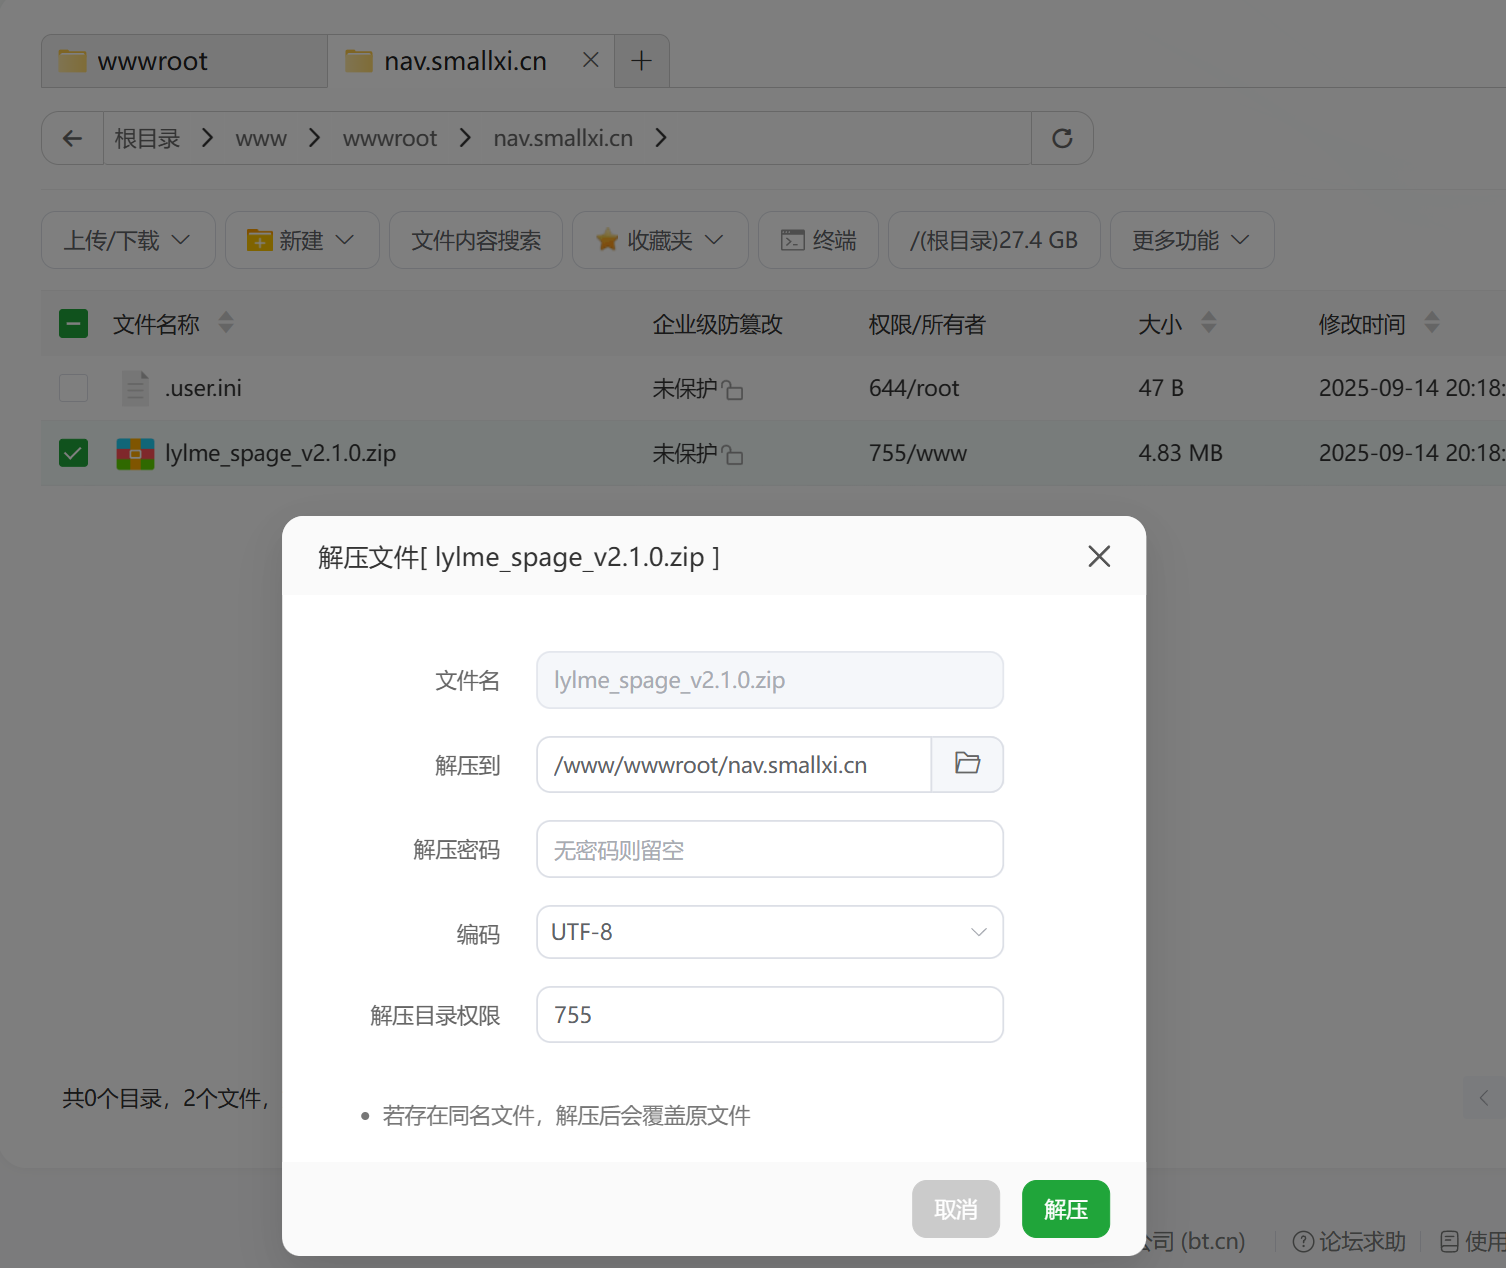The width and height of the screenshot is (1506, 1268).
Task: Expand the 上传/下载 dropdown
Action: pos(128,240)
